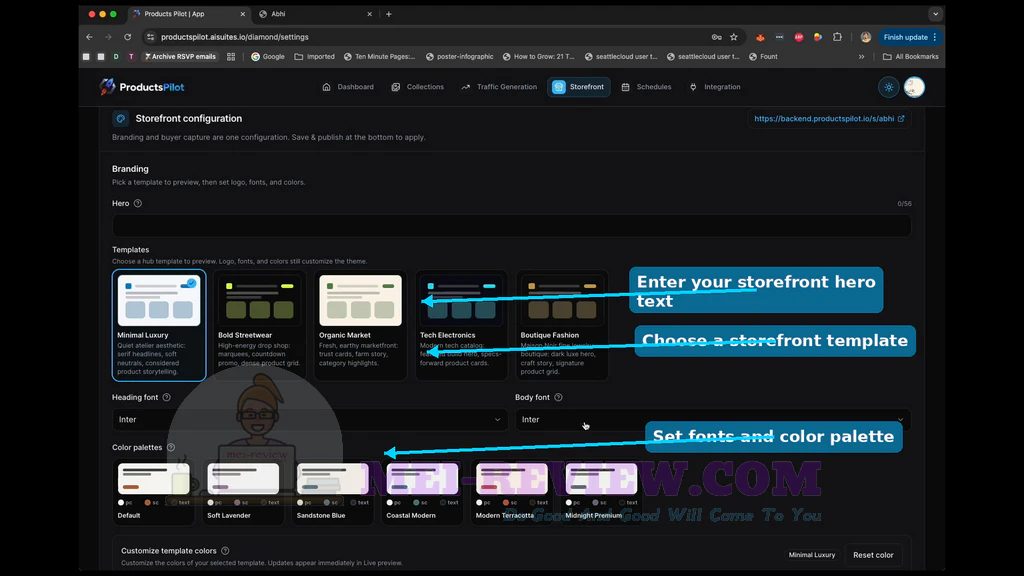Select the Storefront nav item
The width and height of the screenshot is (1024, 576).
coord(579,87)
